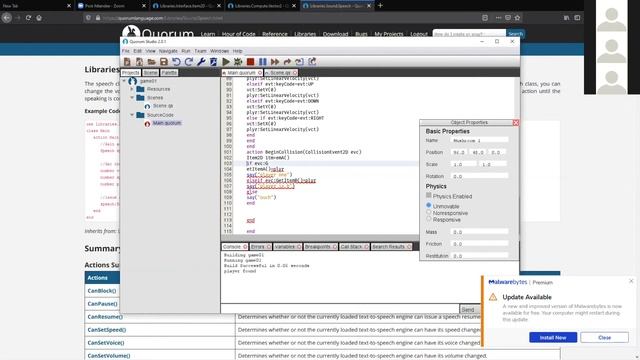Open the CanSetSpeed() action link

coord(107,330)
